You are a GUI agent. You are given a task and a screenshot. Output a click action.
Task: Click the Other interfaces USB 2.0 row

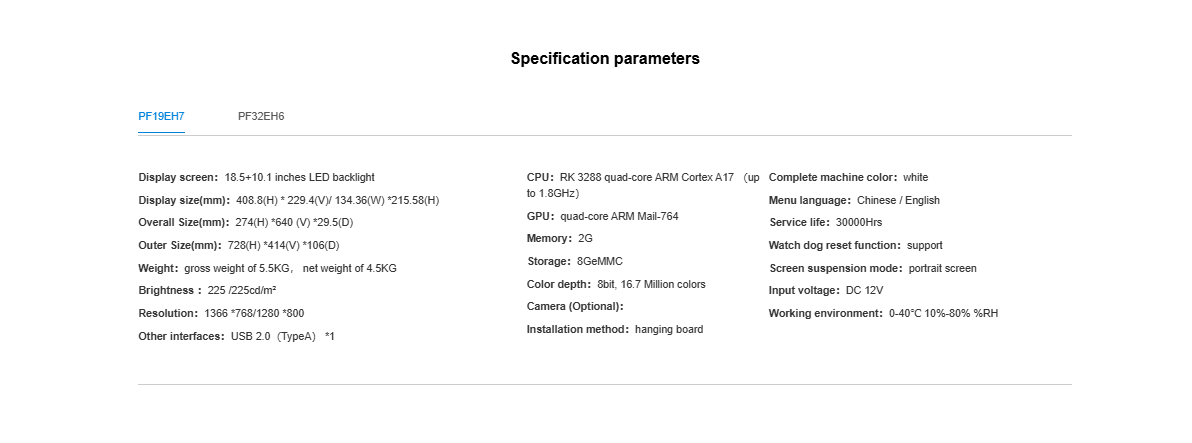(x=236, y=336)
